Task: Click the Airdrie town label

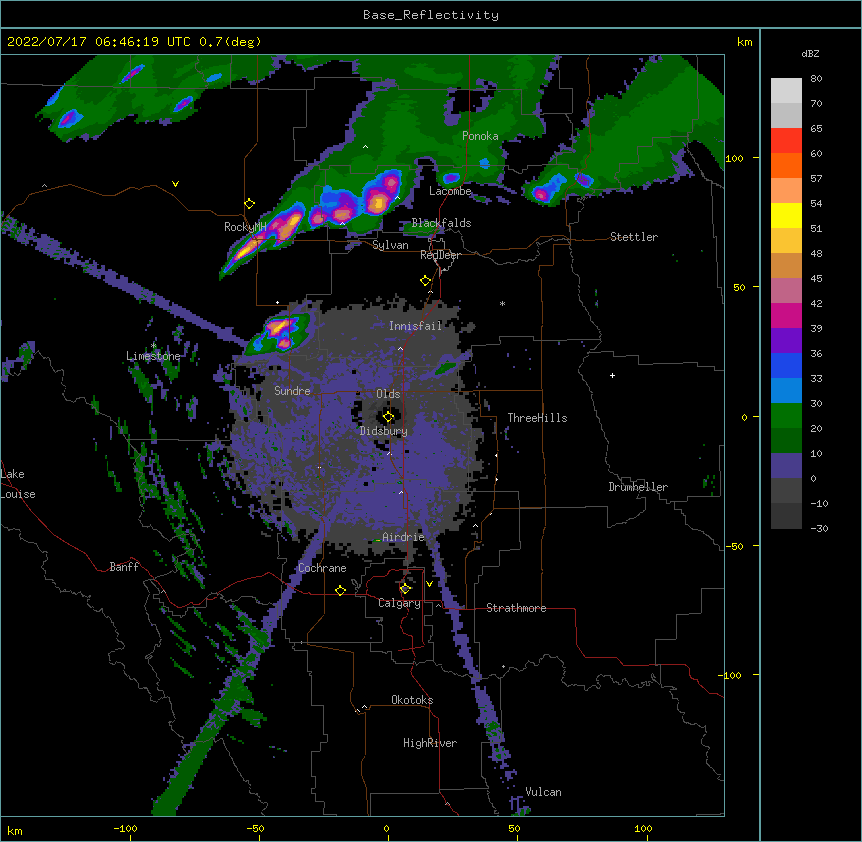Action: 403,537
